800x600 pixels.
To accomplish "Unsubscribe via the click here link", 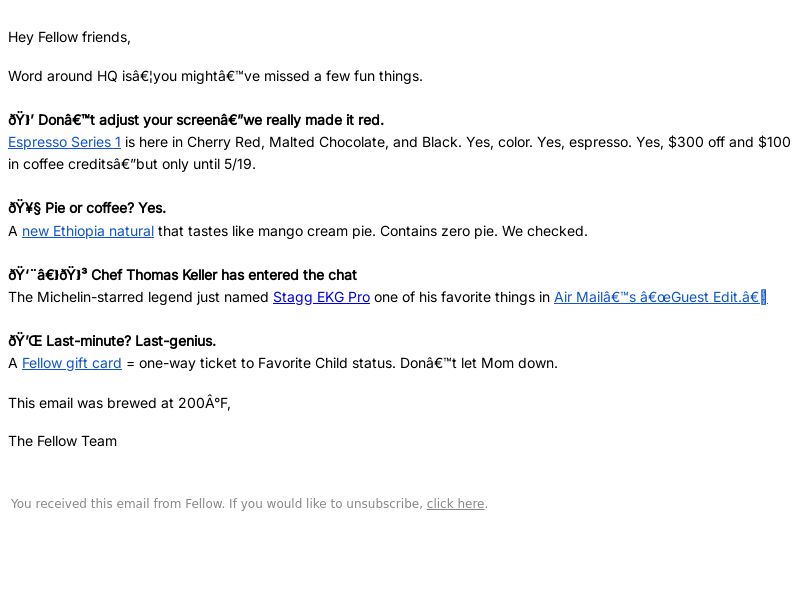I will click(455, 504).
